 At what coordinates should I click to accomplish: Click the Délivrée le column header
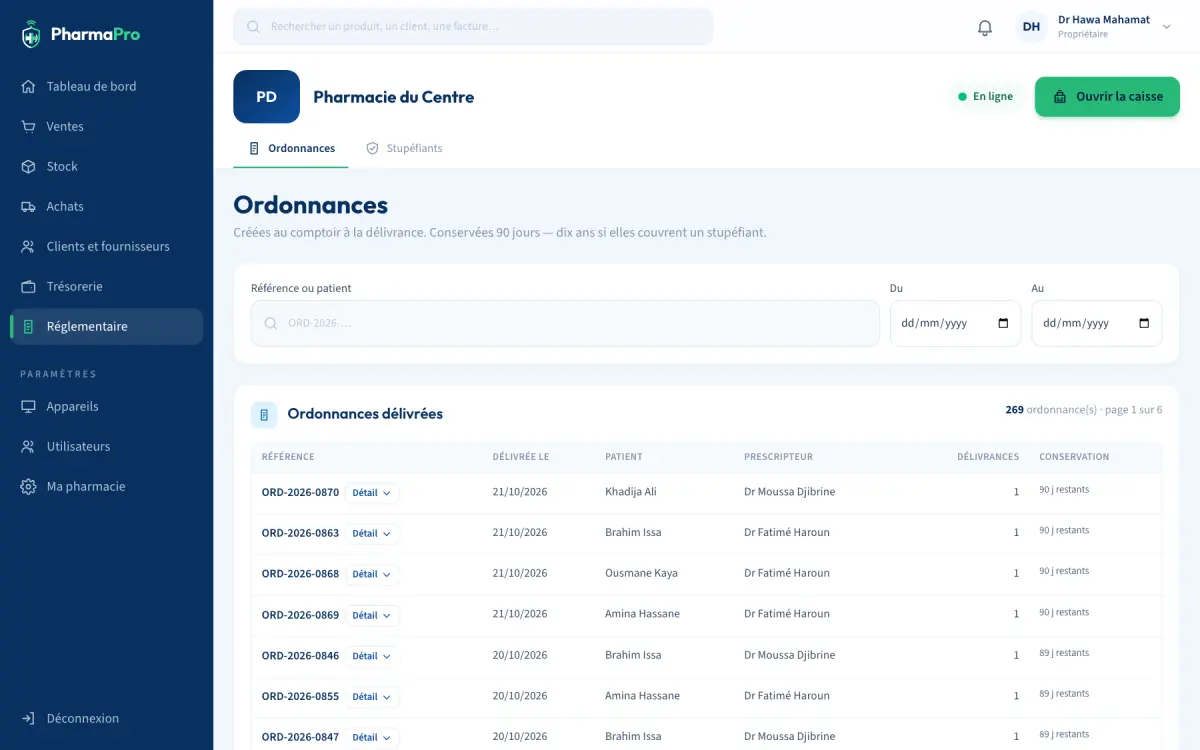(x=521, y=457)
